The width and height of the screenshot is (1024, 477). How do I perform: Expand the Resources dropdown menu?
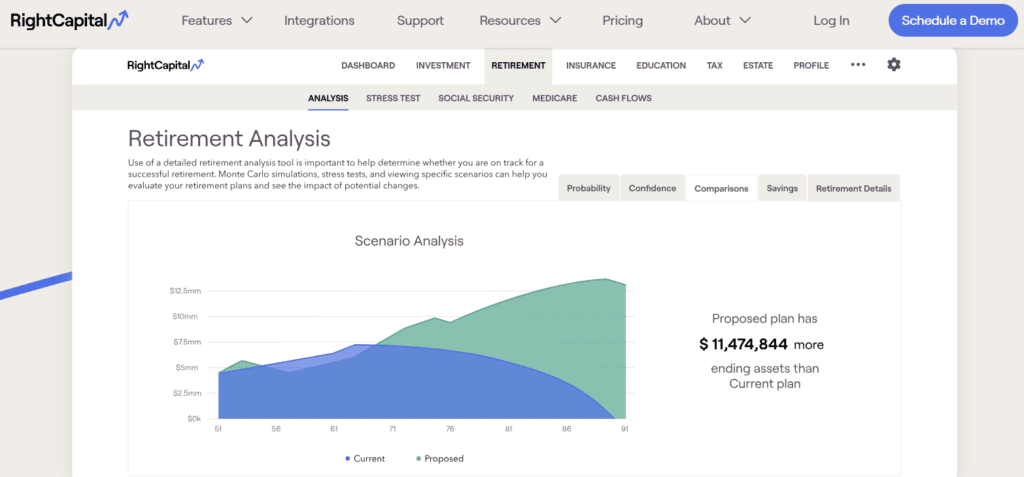(520, 20)
